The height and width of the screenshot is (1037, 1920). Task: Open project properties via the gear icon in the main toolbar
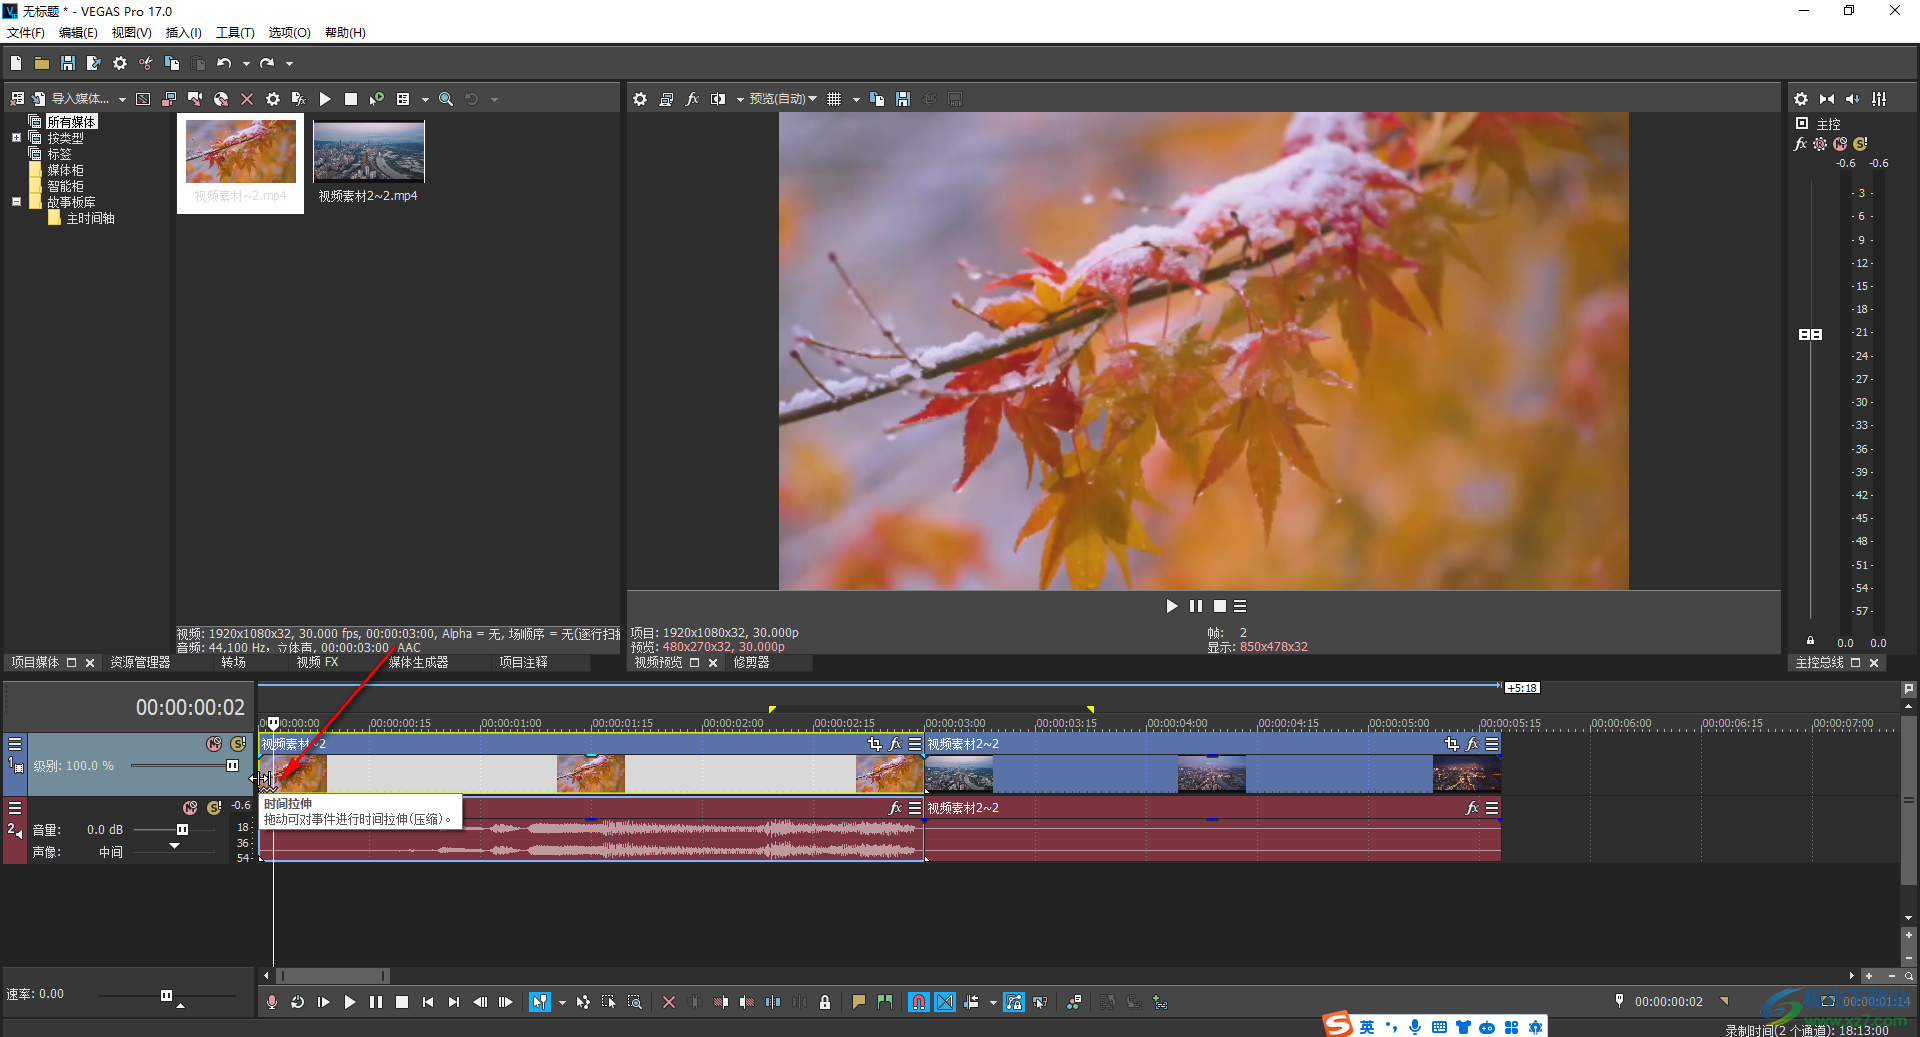tap(120, 63)
